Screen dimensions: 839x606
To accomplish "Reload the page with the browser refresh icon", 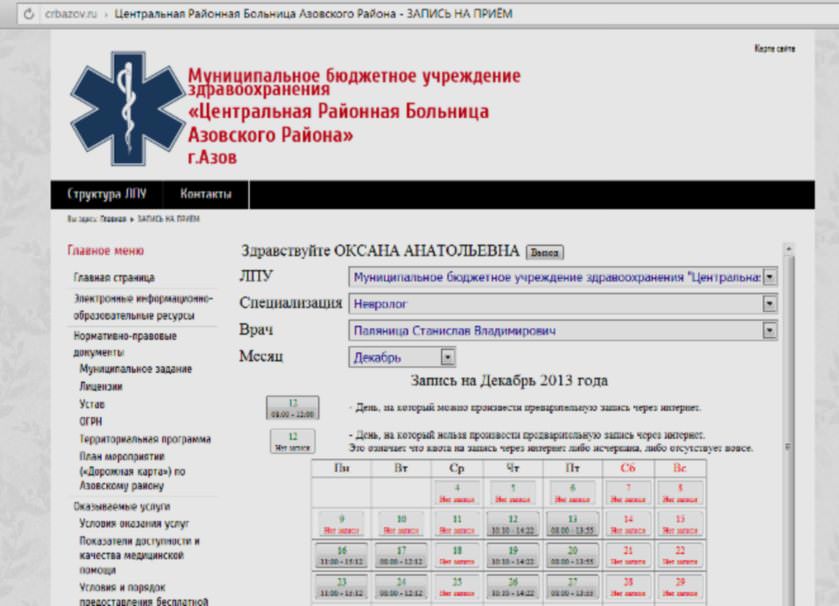I will pyautogui.click(x=29, y=15).
